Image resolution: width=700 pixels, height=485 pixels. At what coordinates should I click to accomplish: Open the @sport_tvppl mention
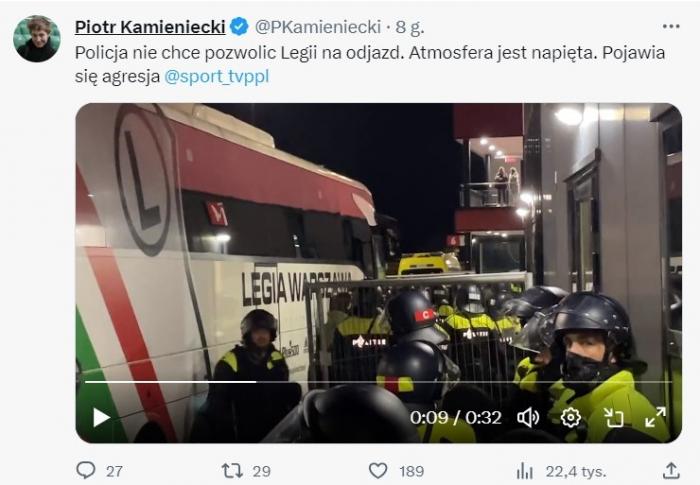point(217,76)
